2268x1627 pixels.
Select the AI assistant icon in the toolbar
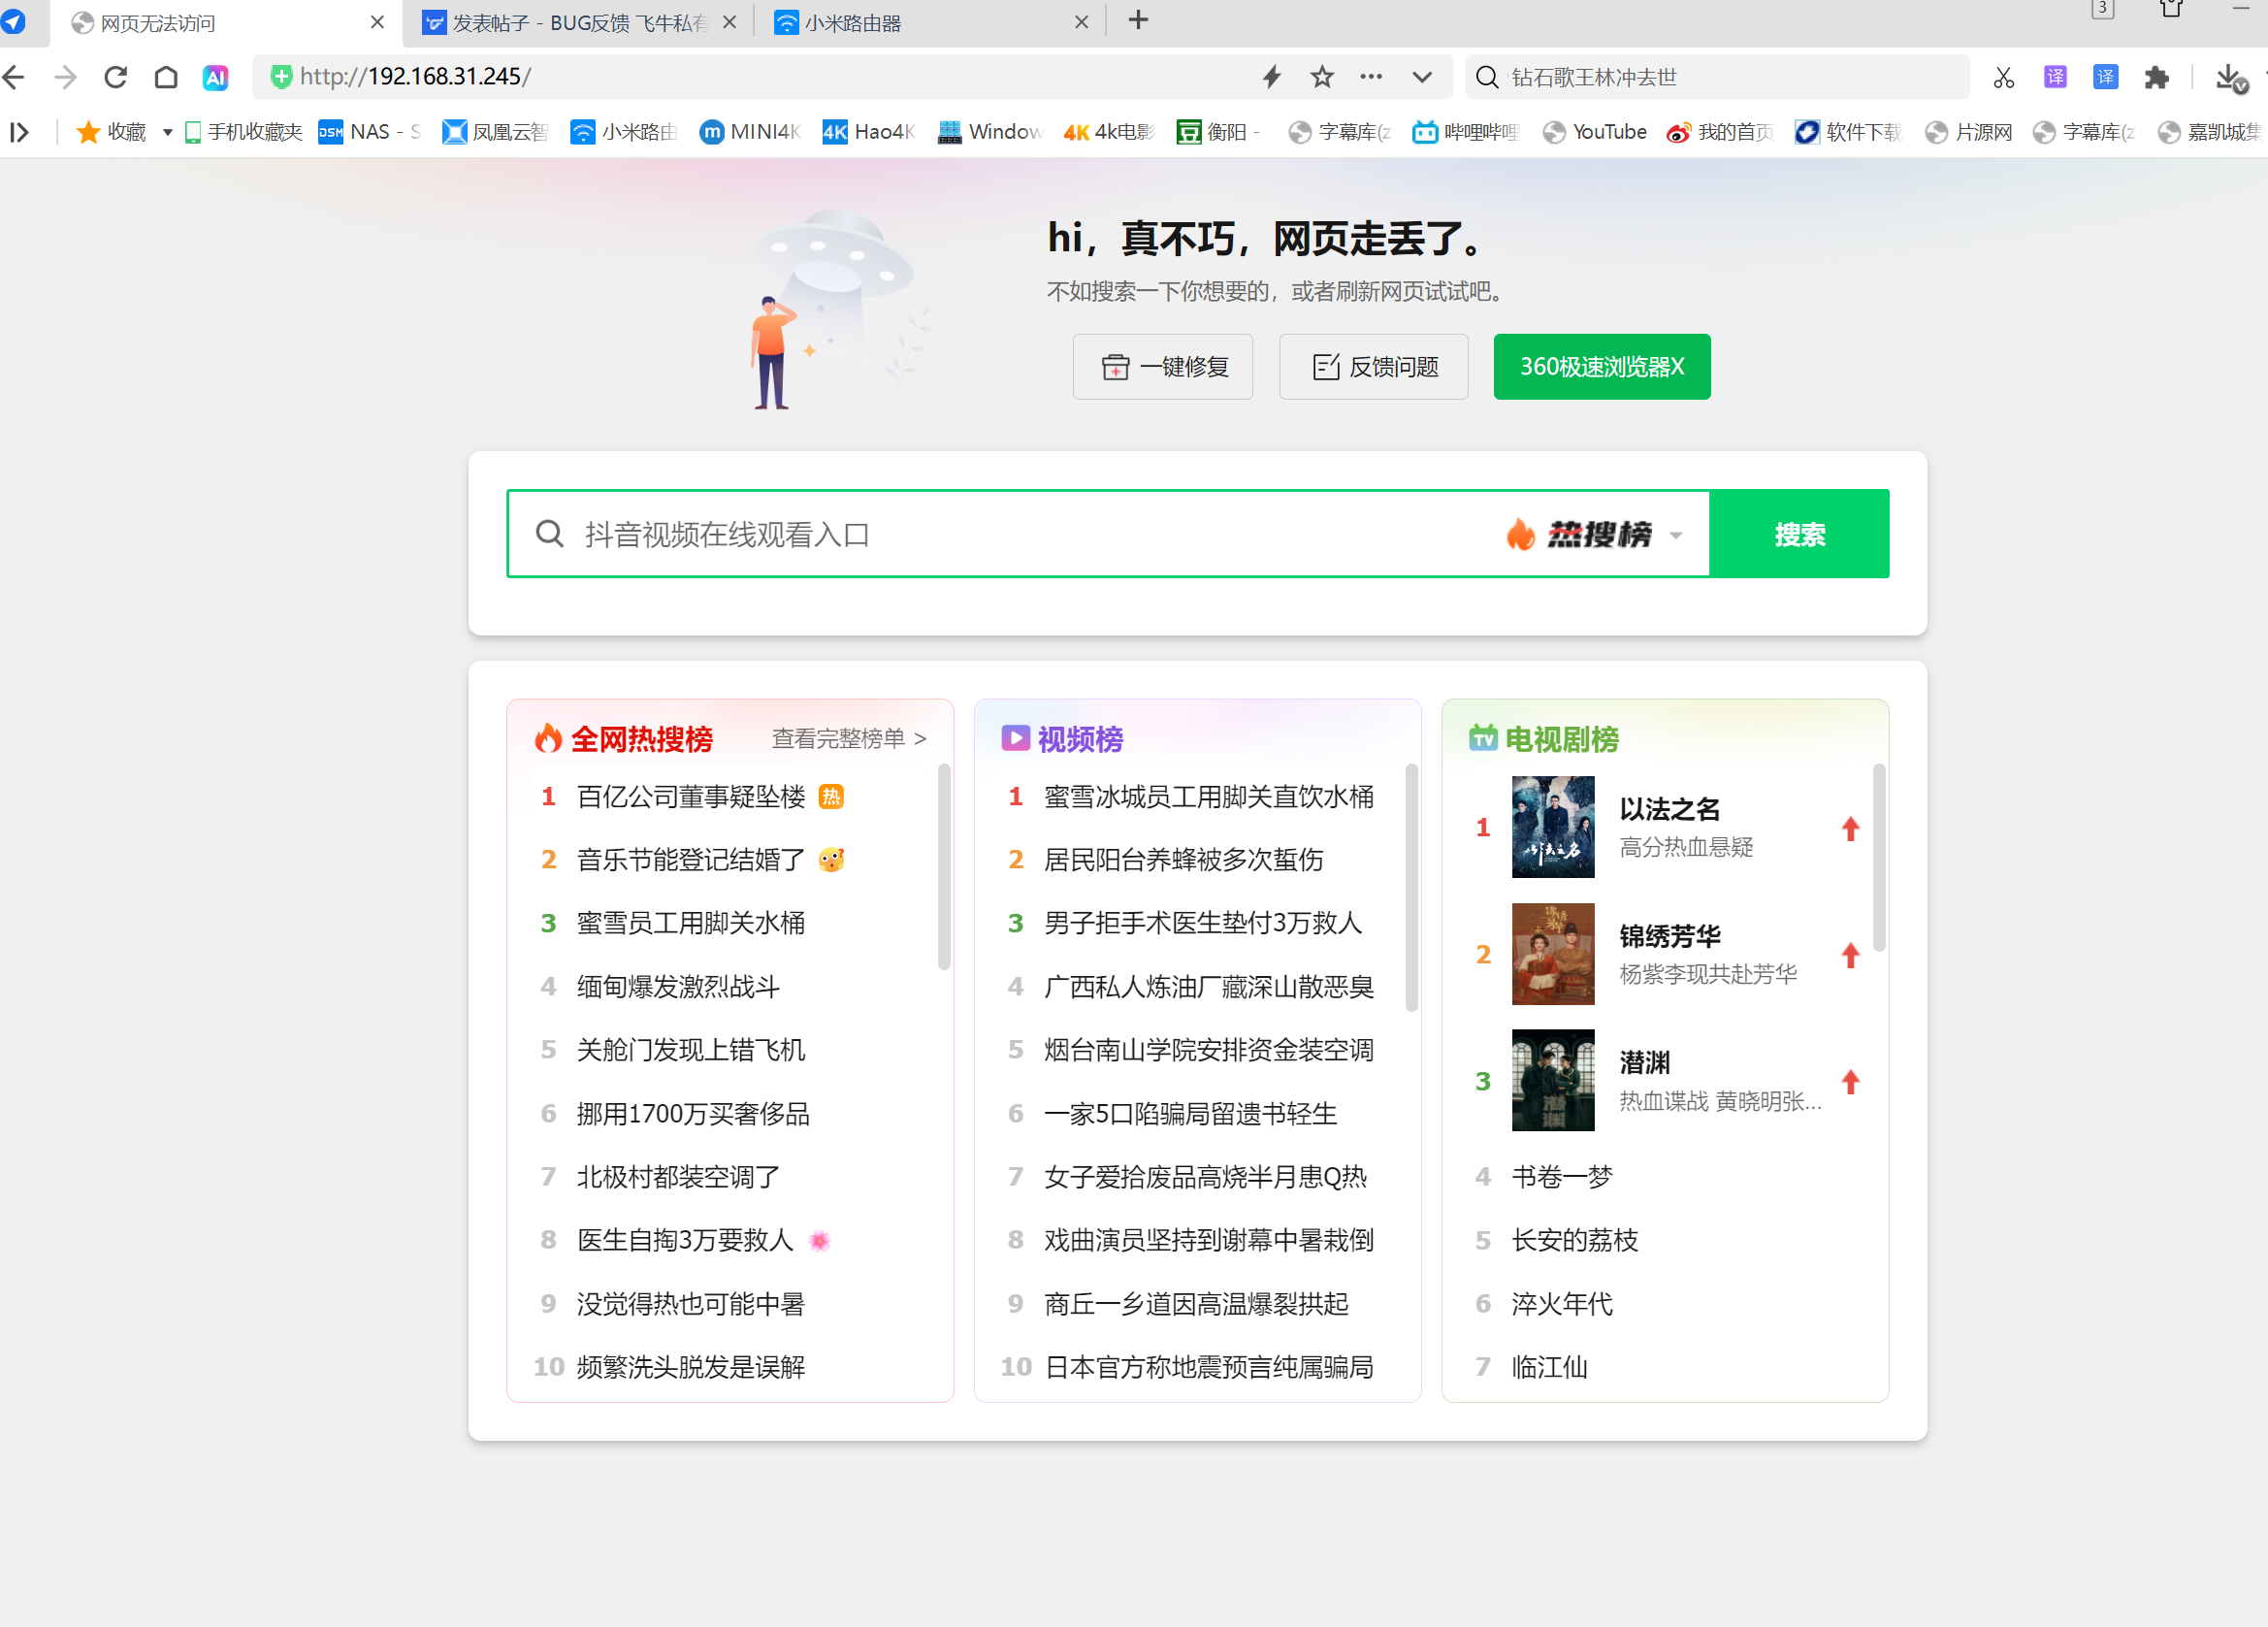[215, 77]
